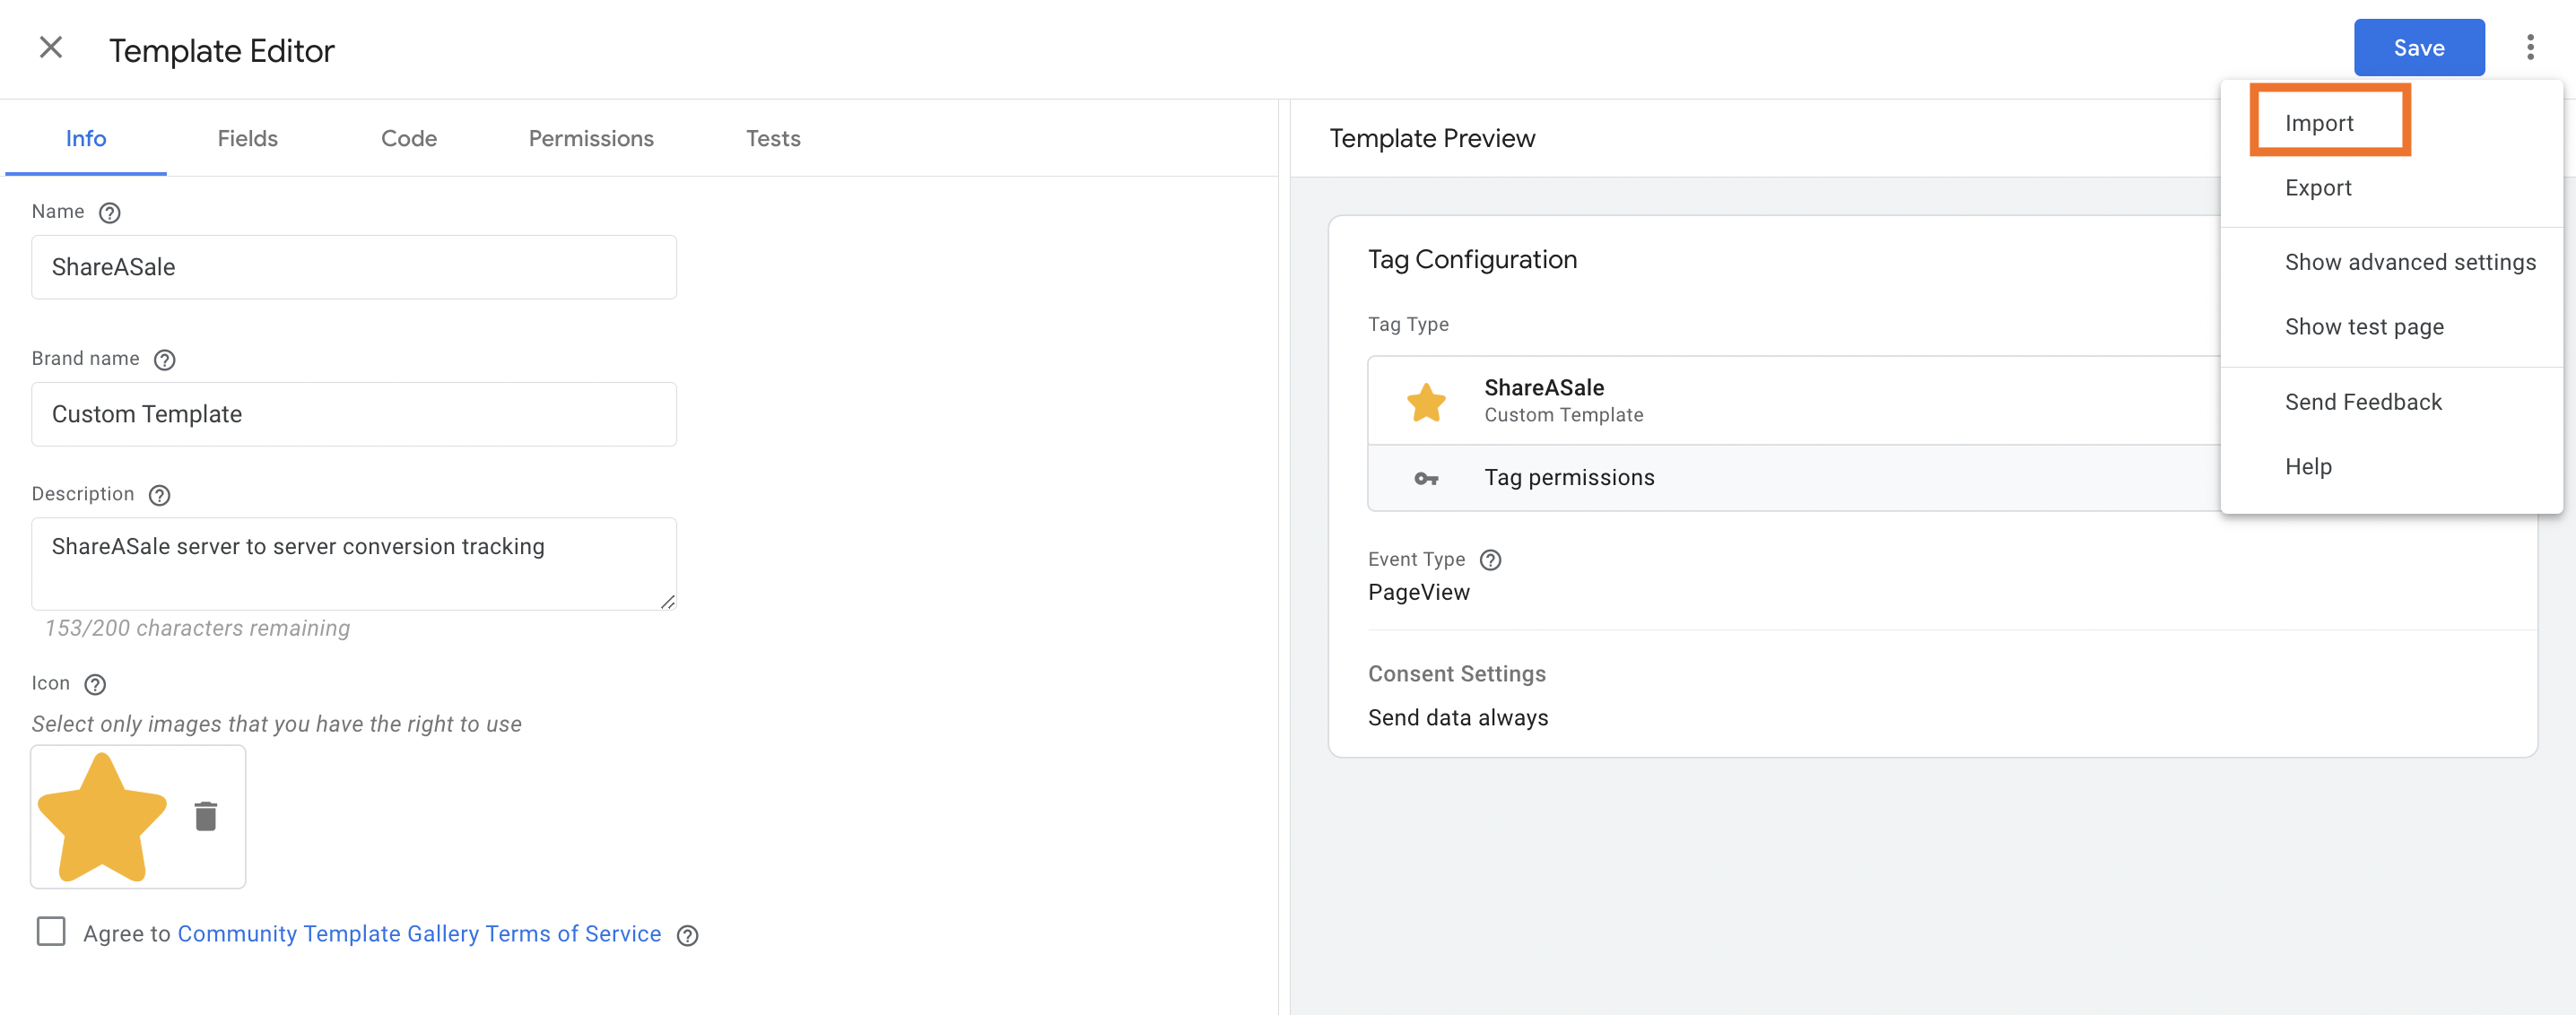Viewport: 2576px width, 1015px height.
Task: Open the Permissions tab
Action: (x=591, y=139)
